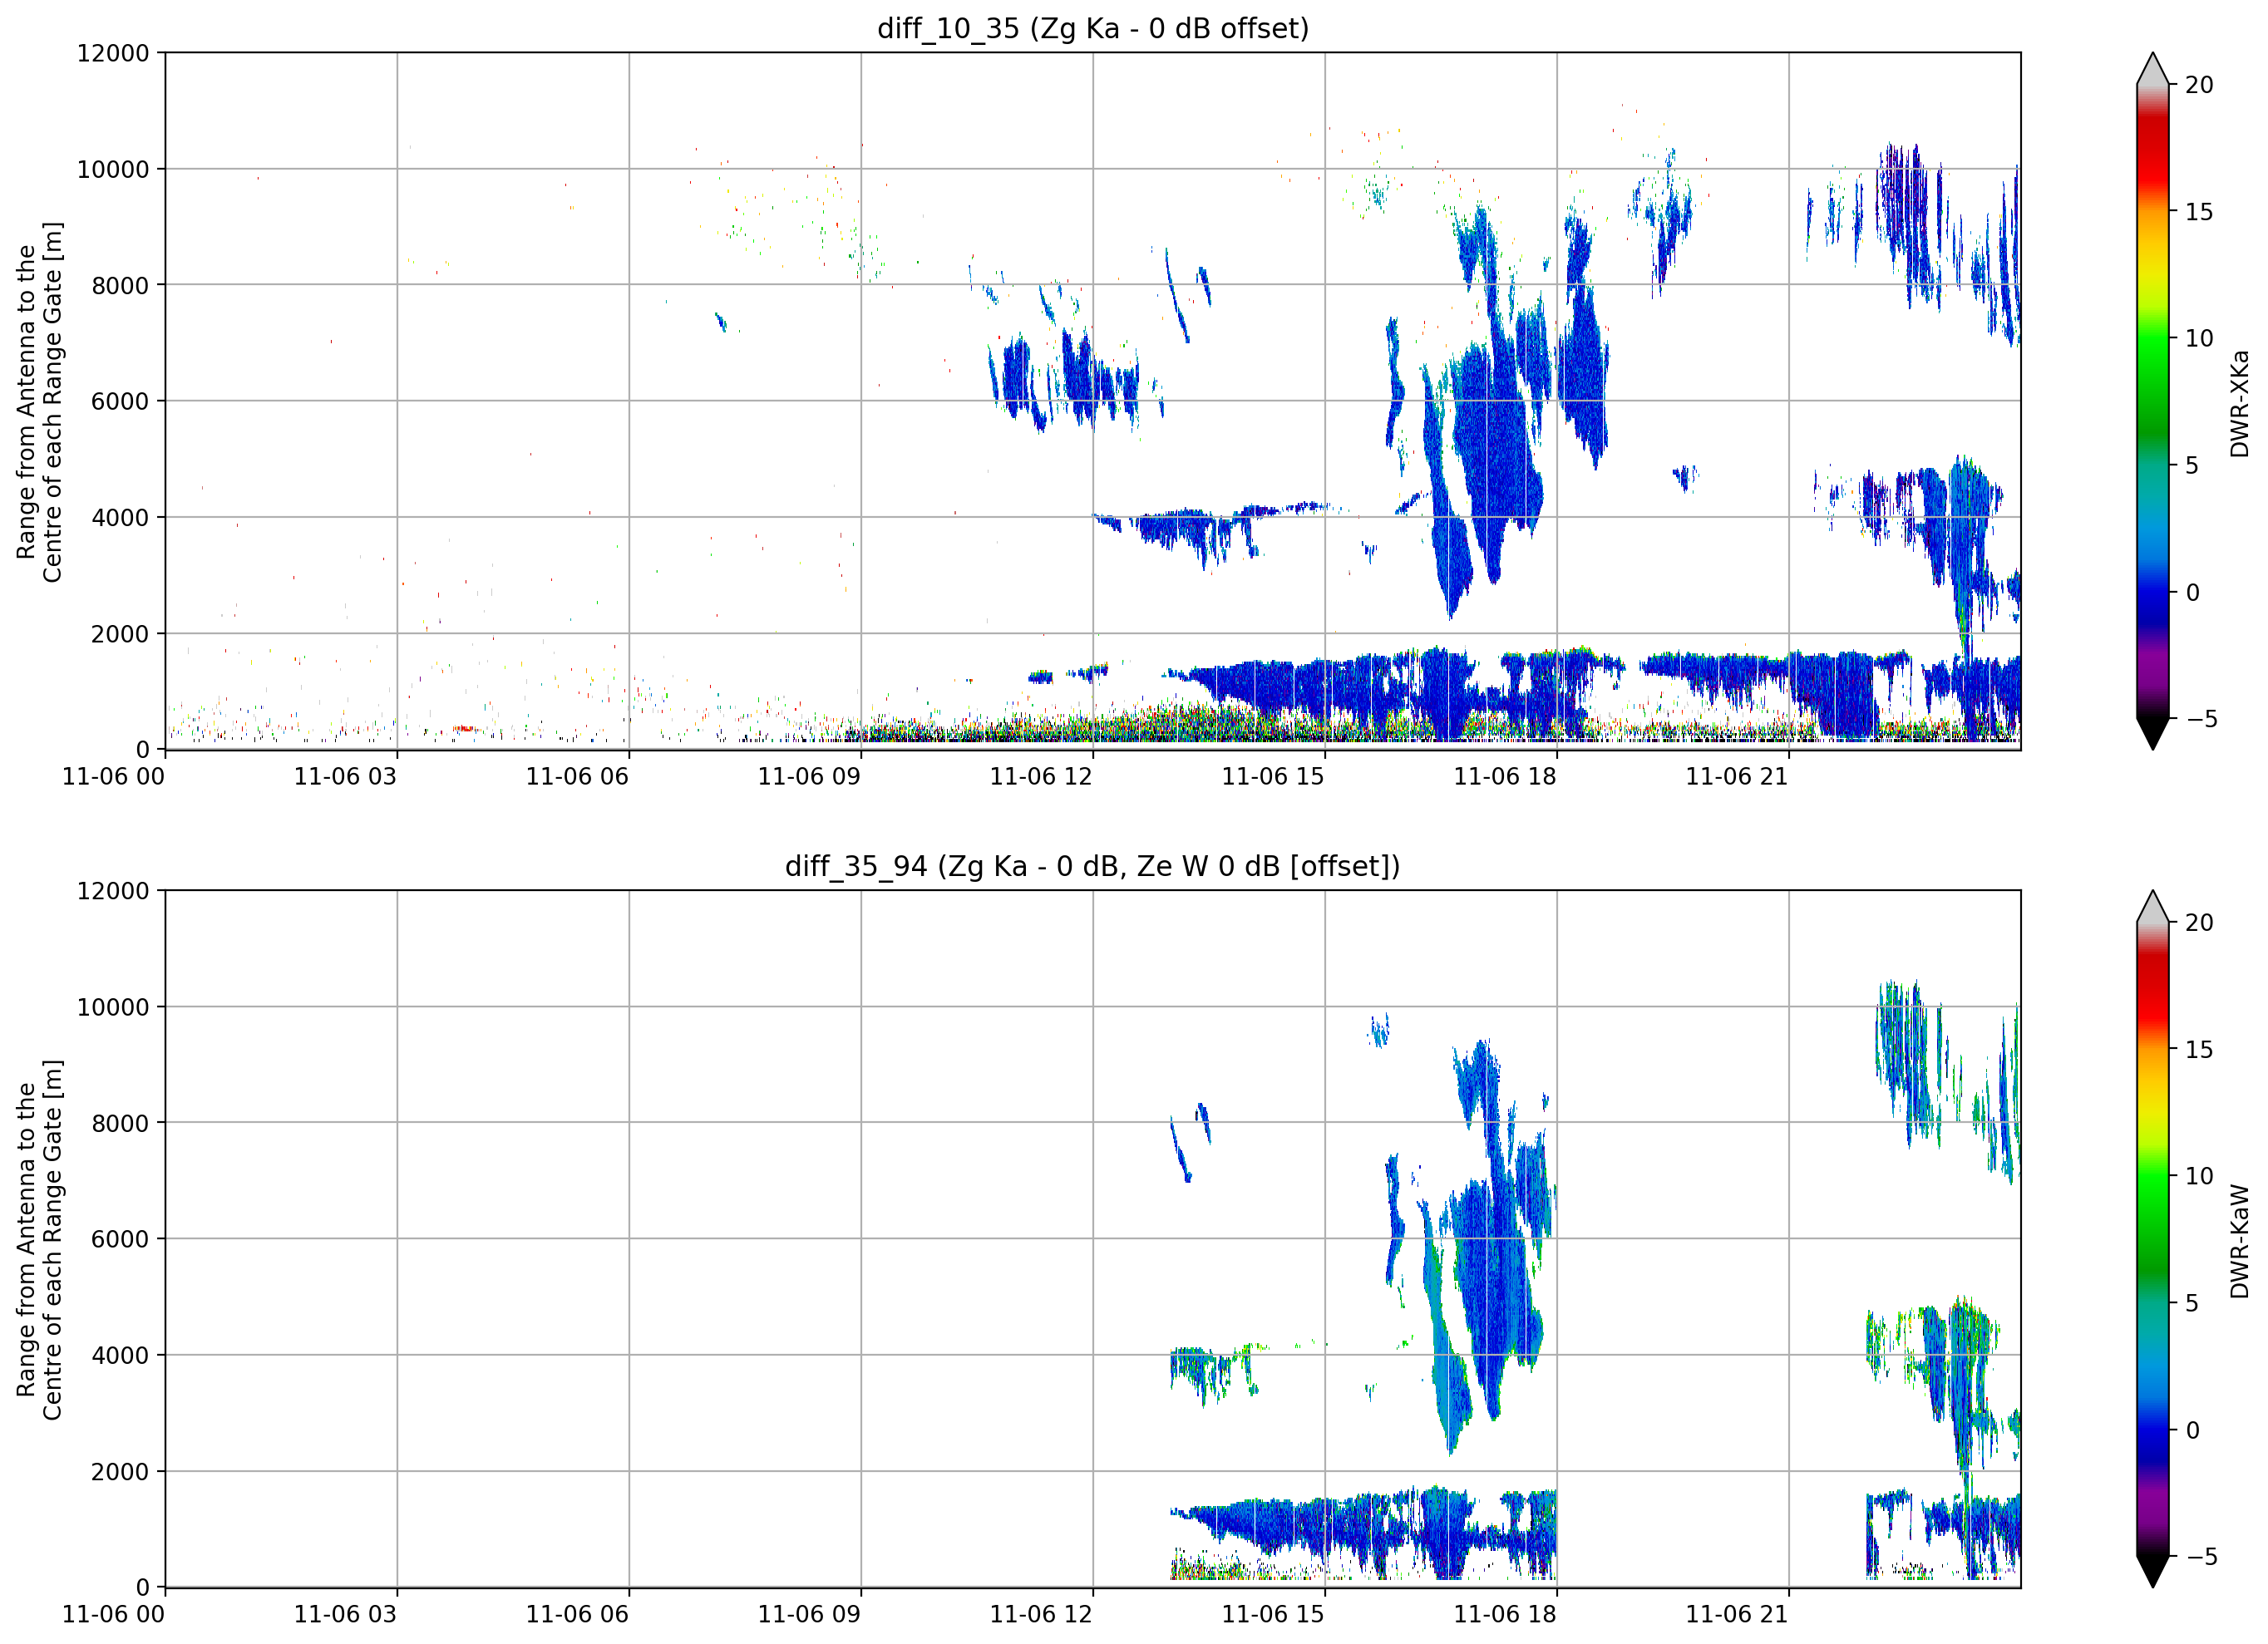Click tick value 0 on DWR-XKa colorbar
Image resolution: width=2268 pixels, height=1644 pixels.
point(2192,592)
